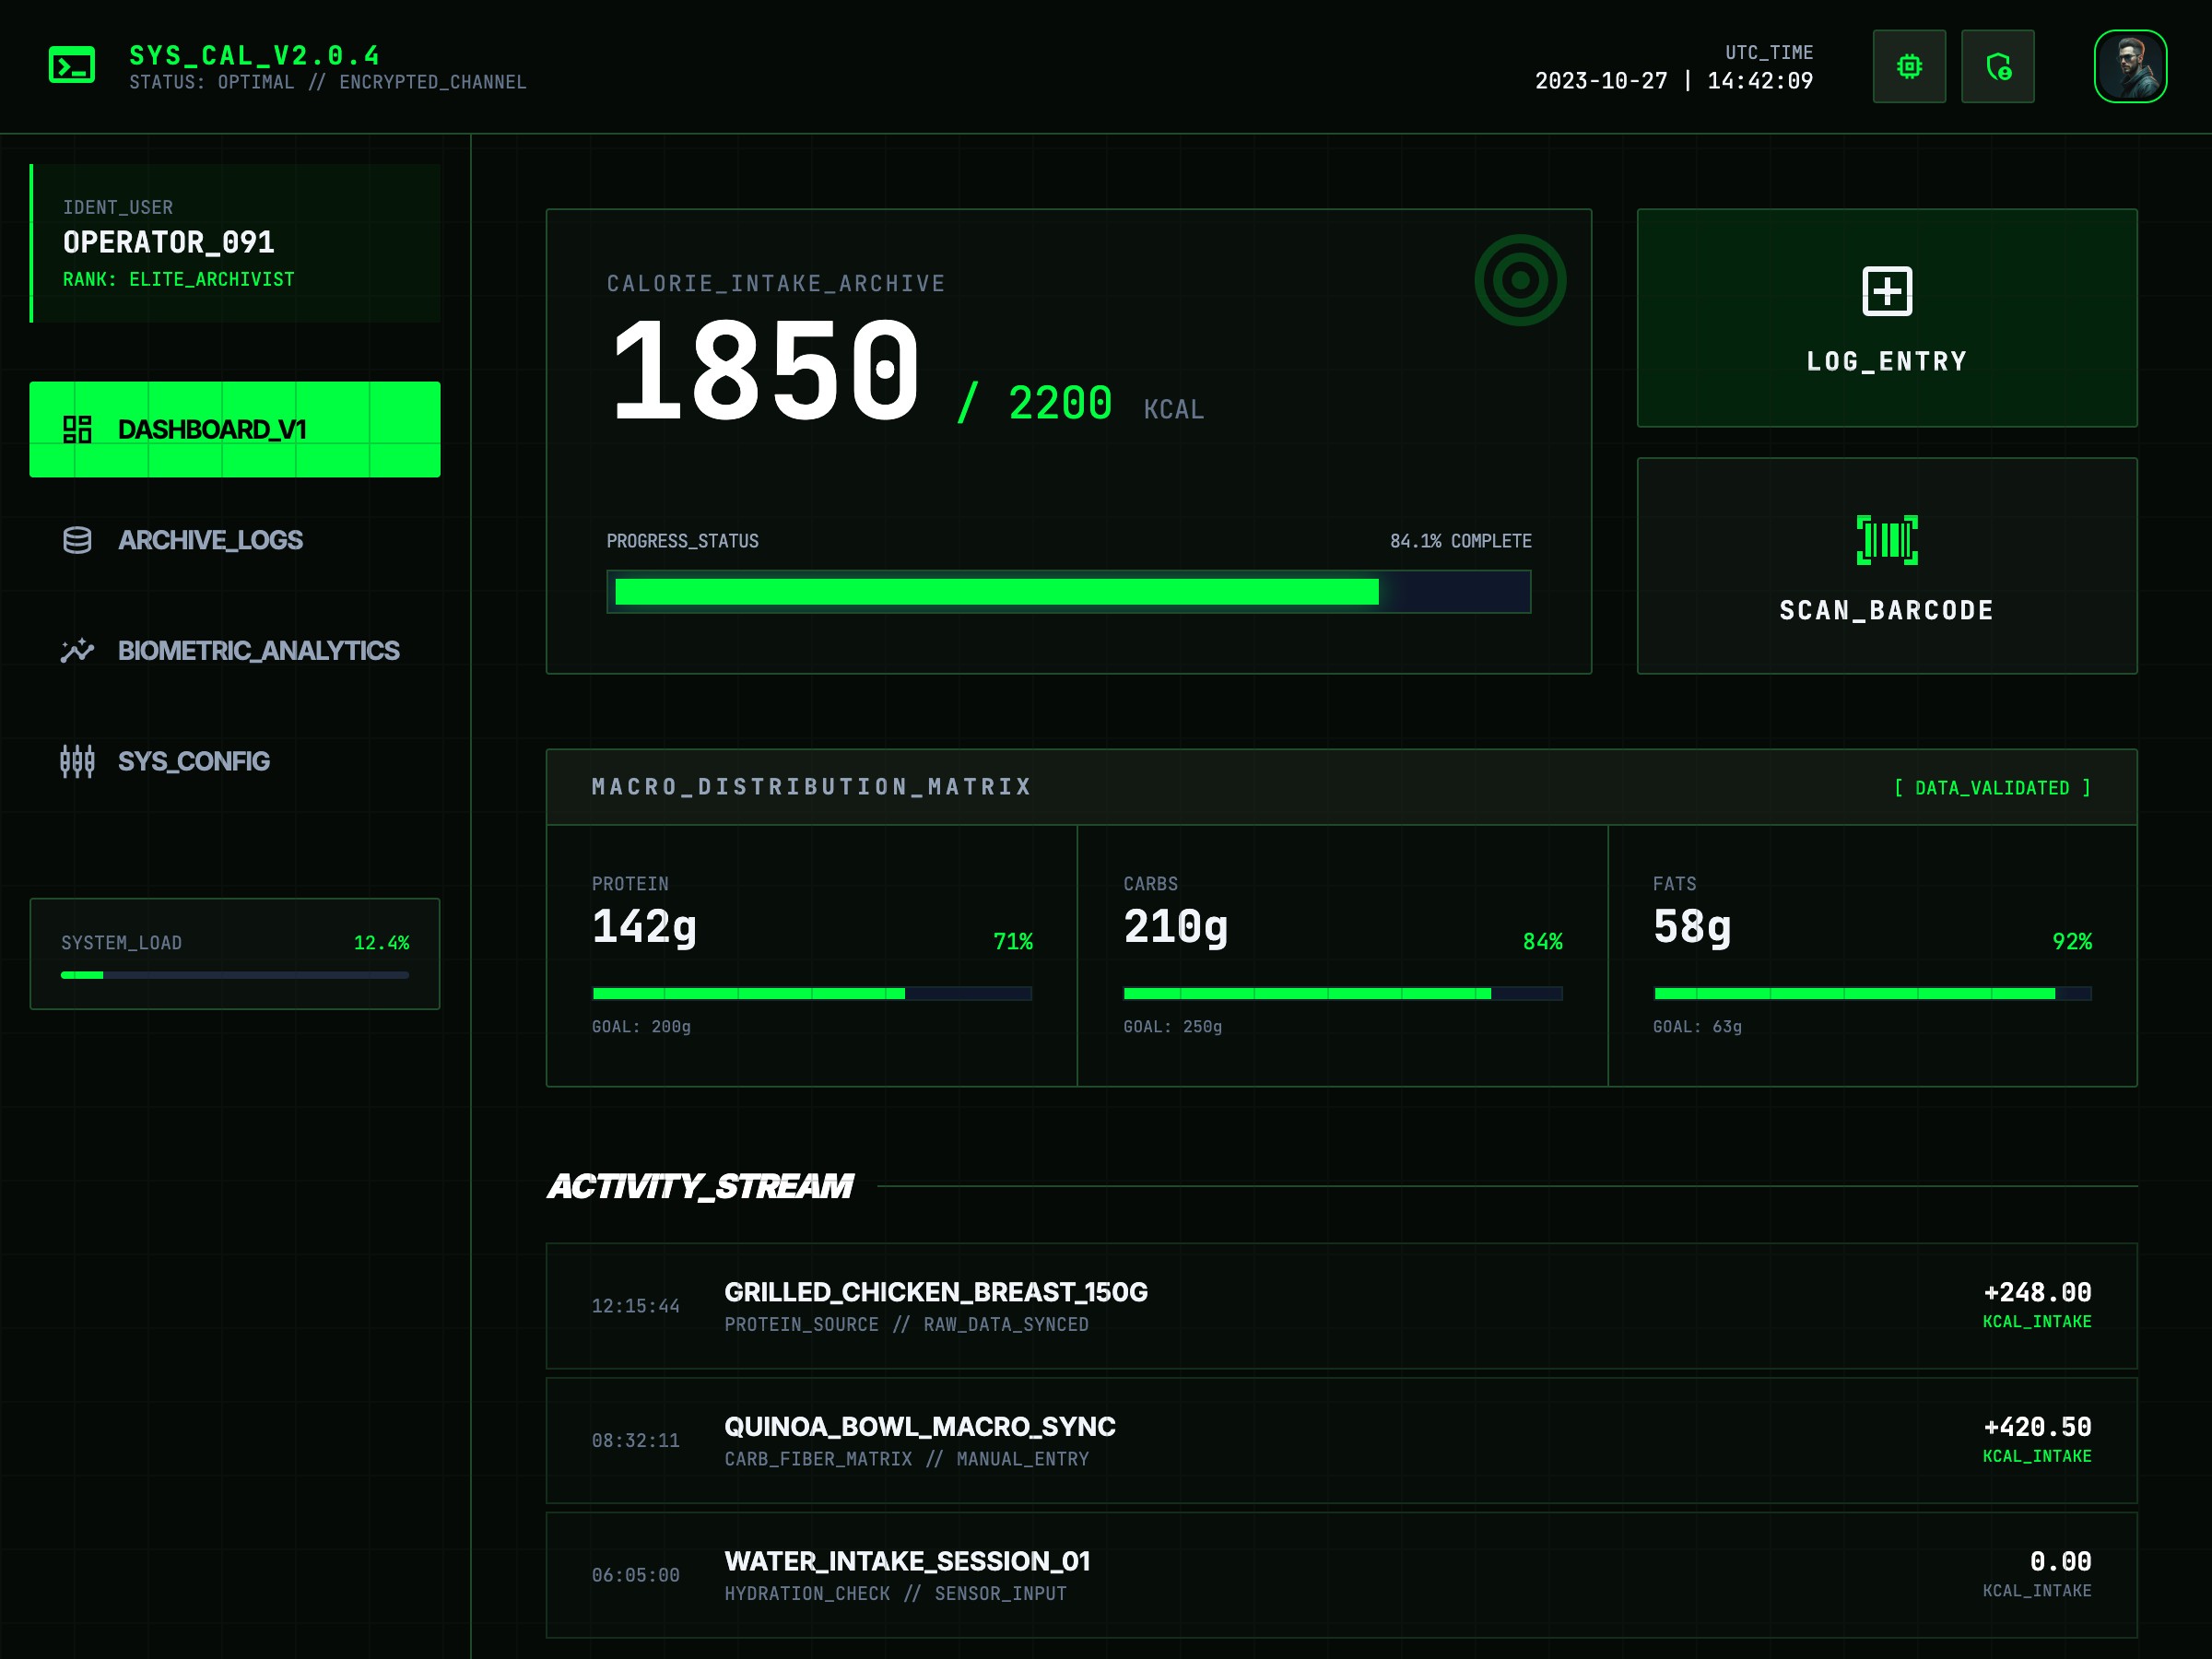Viewport: 2212px width, 1659px height.
Task: Open the BIOMETRIC_ANALYTICS page
Action: 259,650
